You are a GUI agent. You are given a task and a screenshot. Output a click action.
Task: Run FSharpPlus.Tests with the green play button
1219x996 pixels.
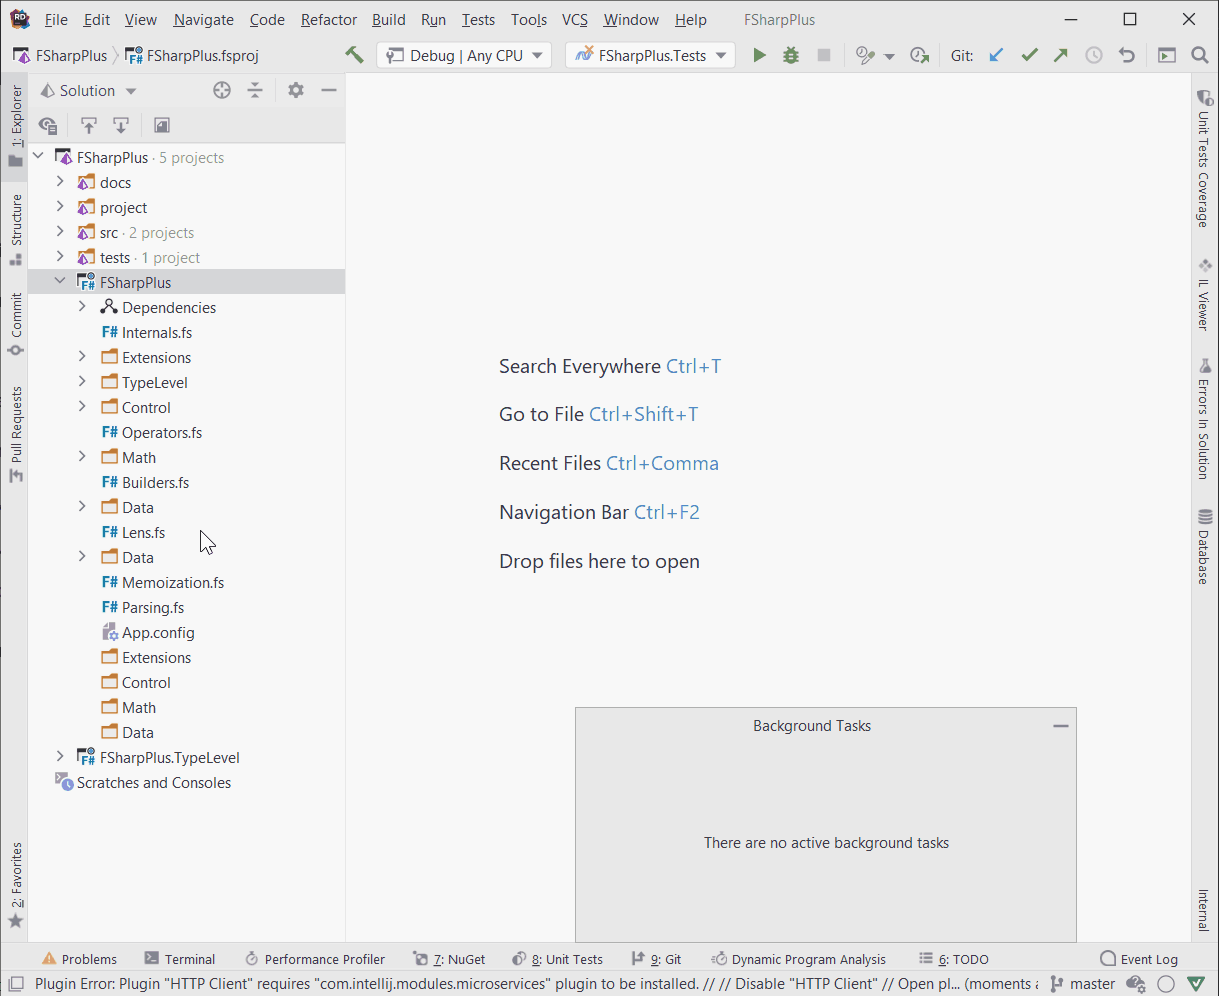[x=759, y=55]
